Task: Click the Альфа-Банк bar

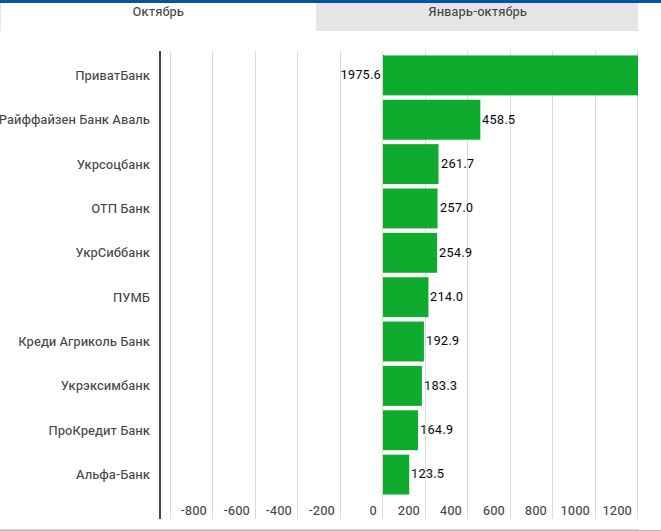Action: pos(396,474)
